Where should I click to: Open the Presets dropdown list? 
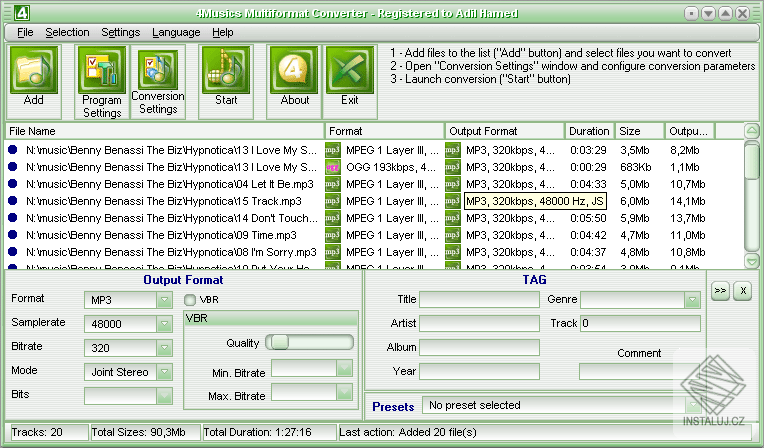point(693,406)
